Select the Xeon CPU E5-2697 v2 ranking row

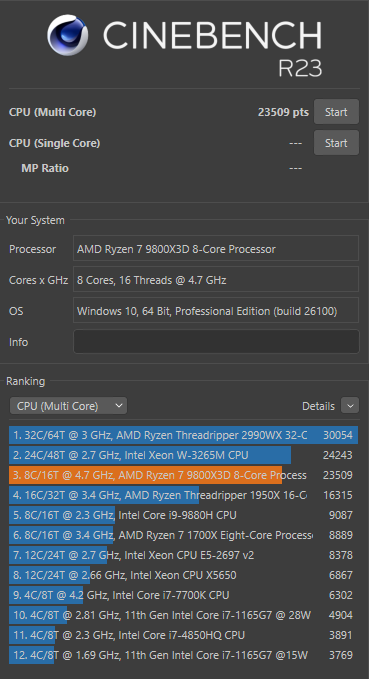(184, 555)
